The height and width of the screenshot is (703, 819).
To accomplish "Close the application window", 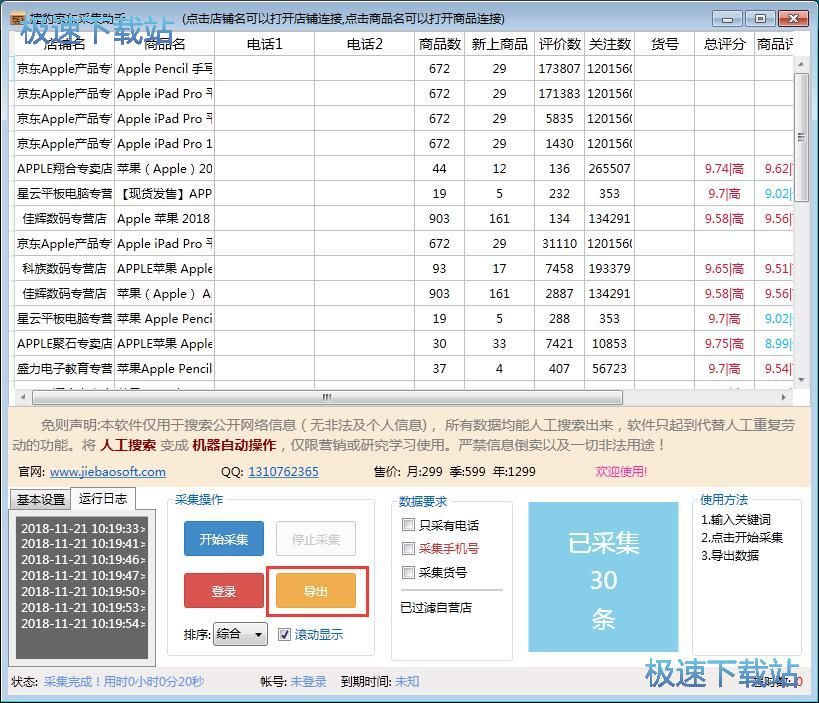I will click(793, 19).
